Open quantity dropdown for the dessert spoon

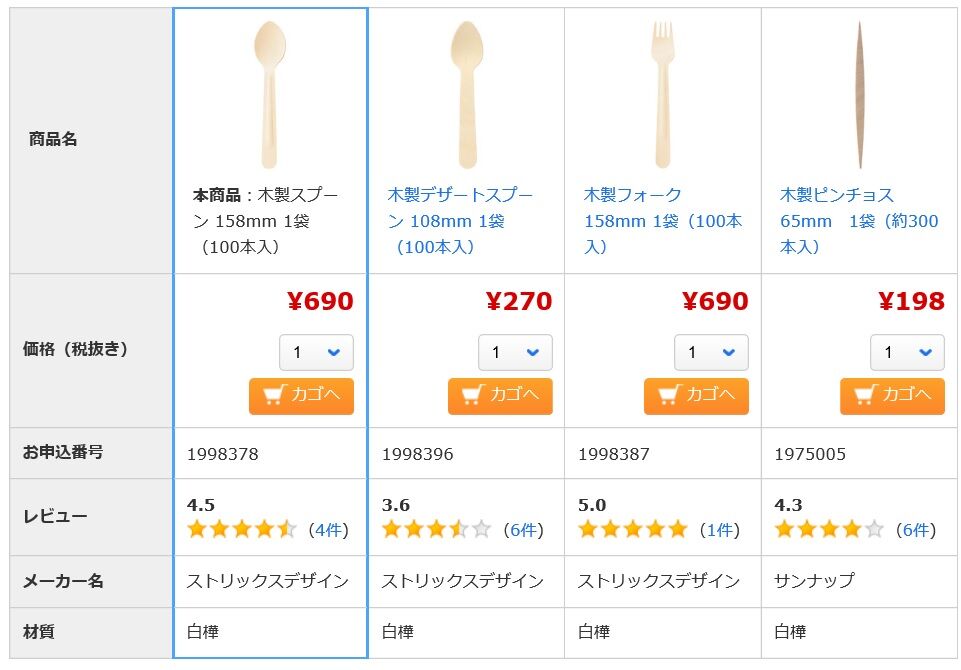point(515,352)
